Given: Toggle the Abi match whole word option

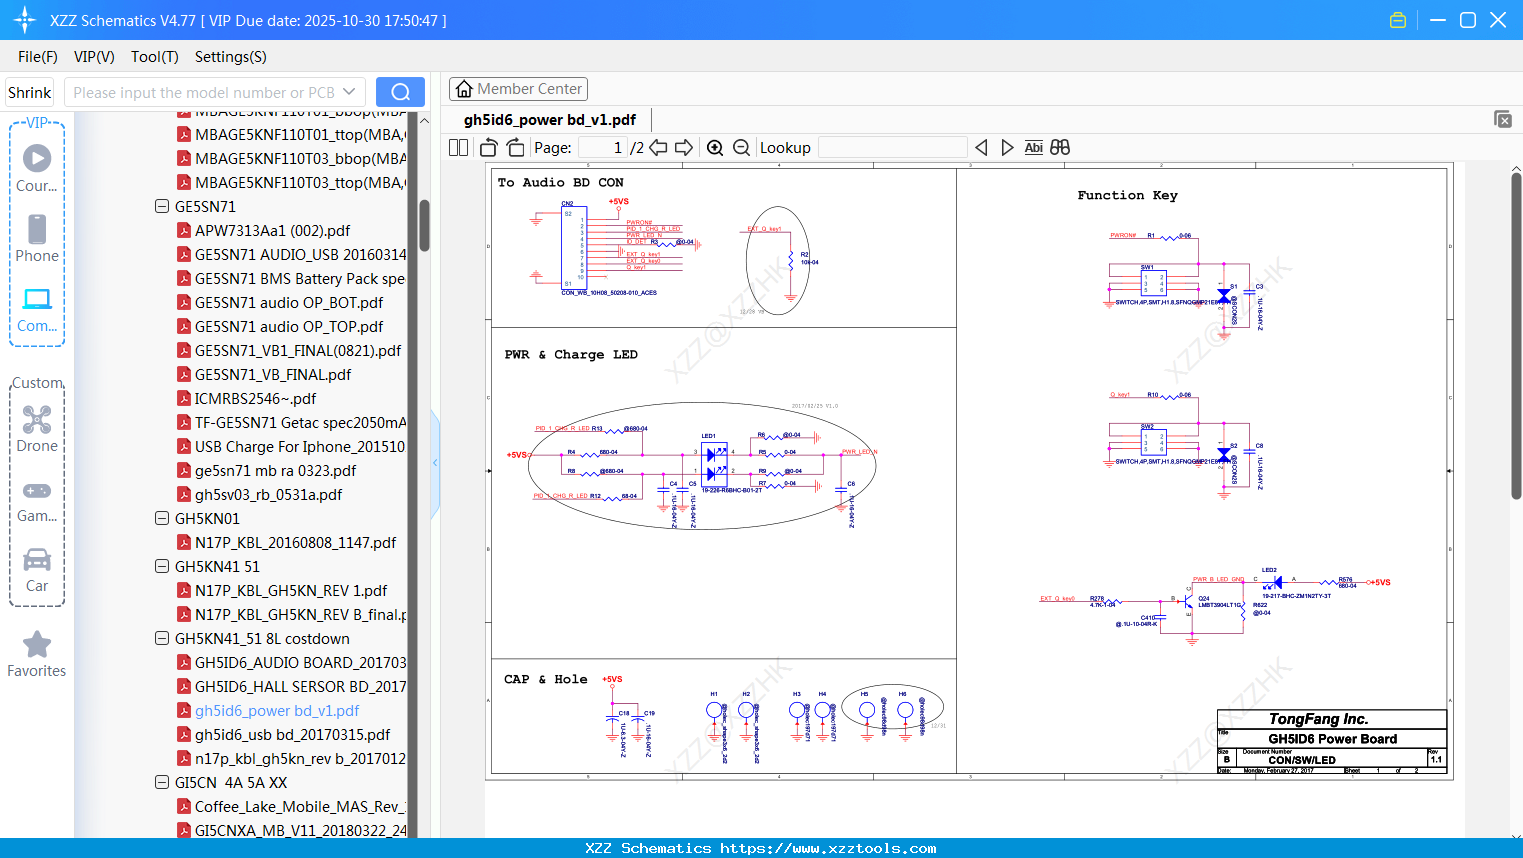Looking at the screenshot, I should (x=1033, y=148).
